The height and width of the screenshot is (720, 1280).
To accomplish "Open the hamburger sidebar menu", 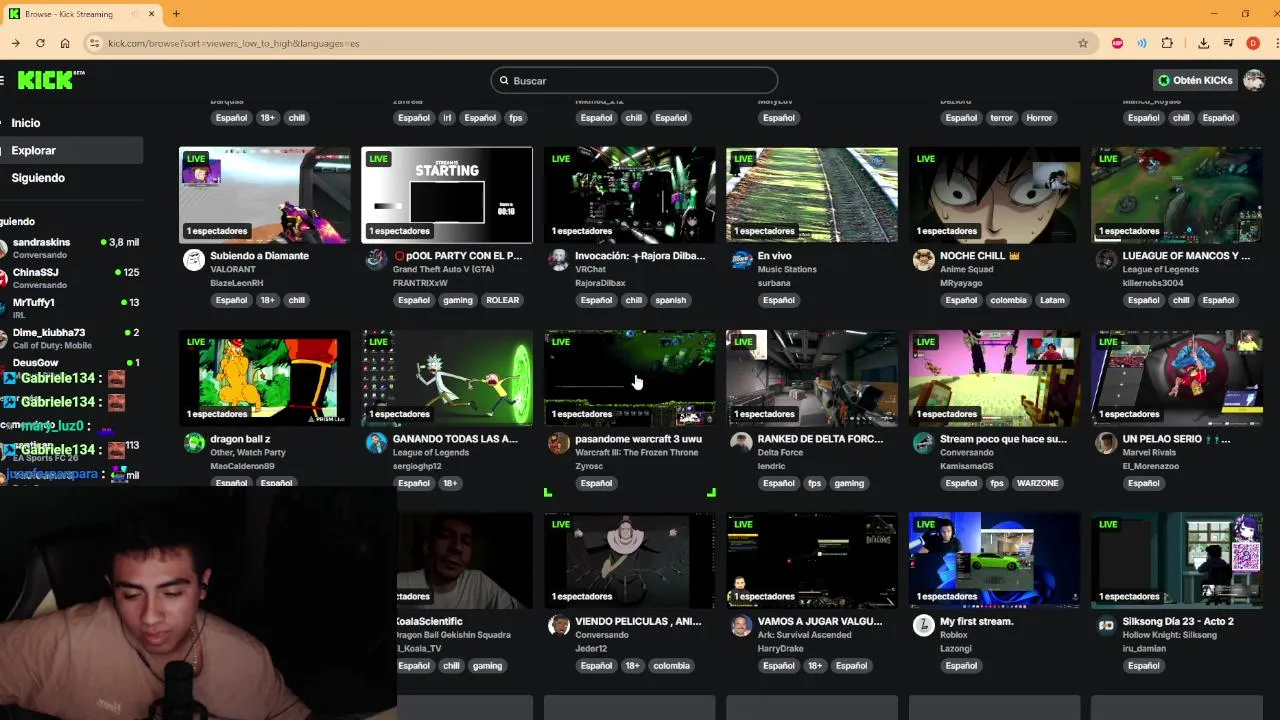I will 3,80.
